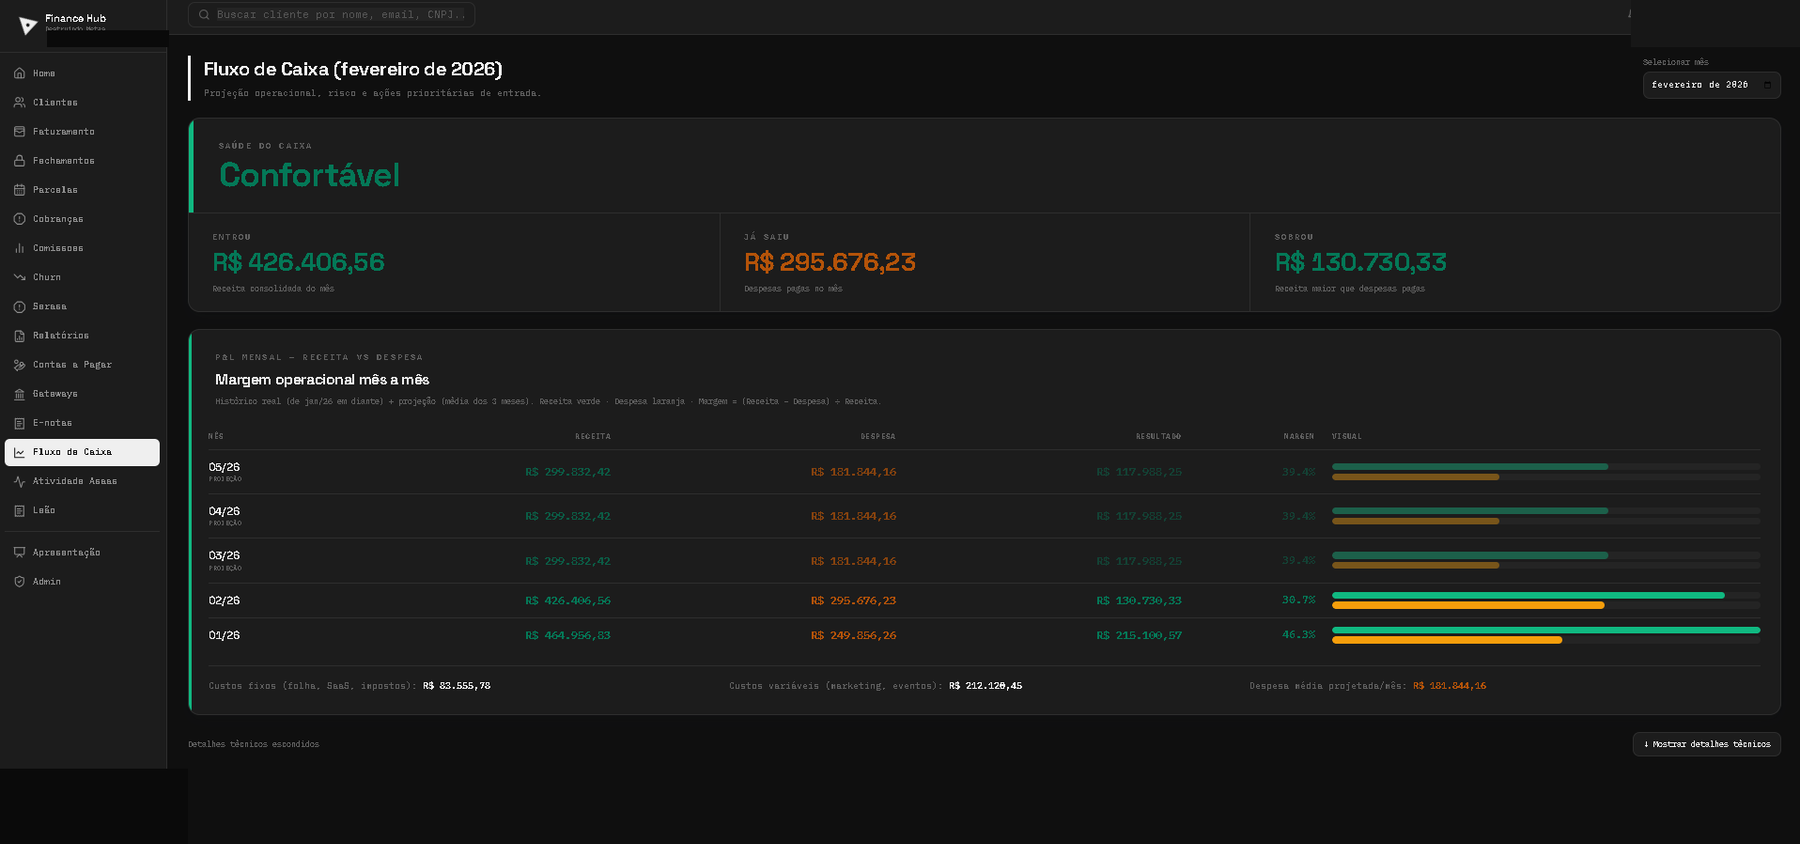Image resolution: width=1800 pixels, height=844 pixels.
Task: Click custos fixos value R$ 83.555,78
Action: (x=457, y=686)
